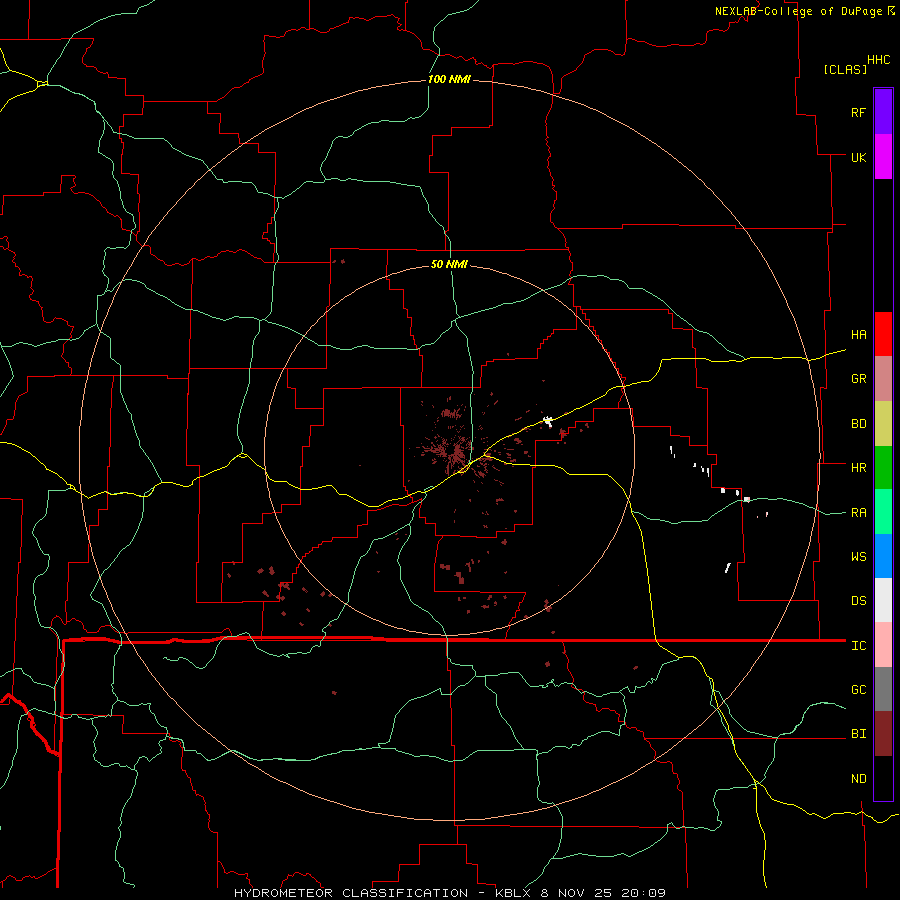This screenshot has width=900, height=900.
Task: Click the Hydrometeor Classification KBLX title text
Action: click(449, 893)
